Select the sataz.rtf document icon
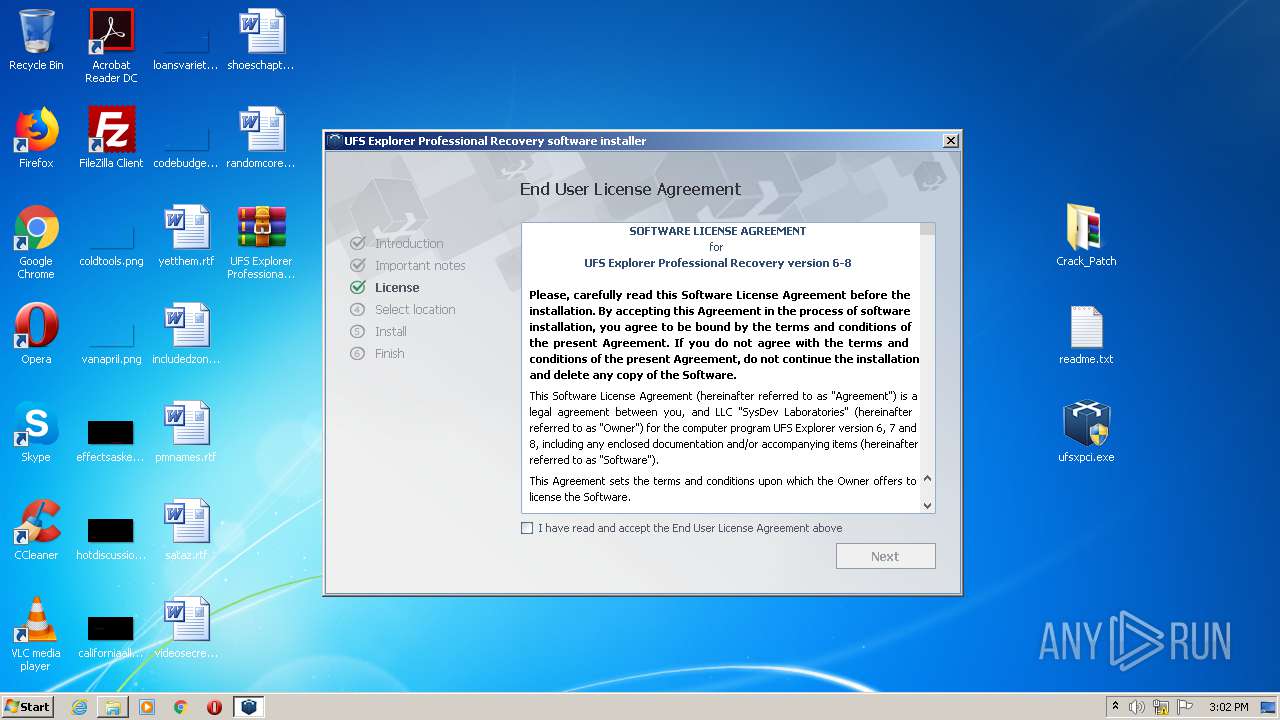Screen dimensions: 1280x720 [x=186, y=530]
